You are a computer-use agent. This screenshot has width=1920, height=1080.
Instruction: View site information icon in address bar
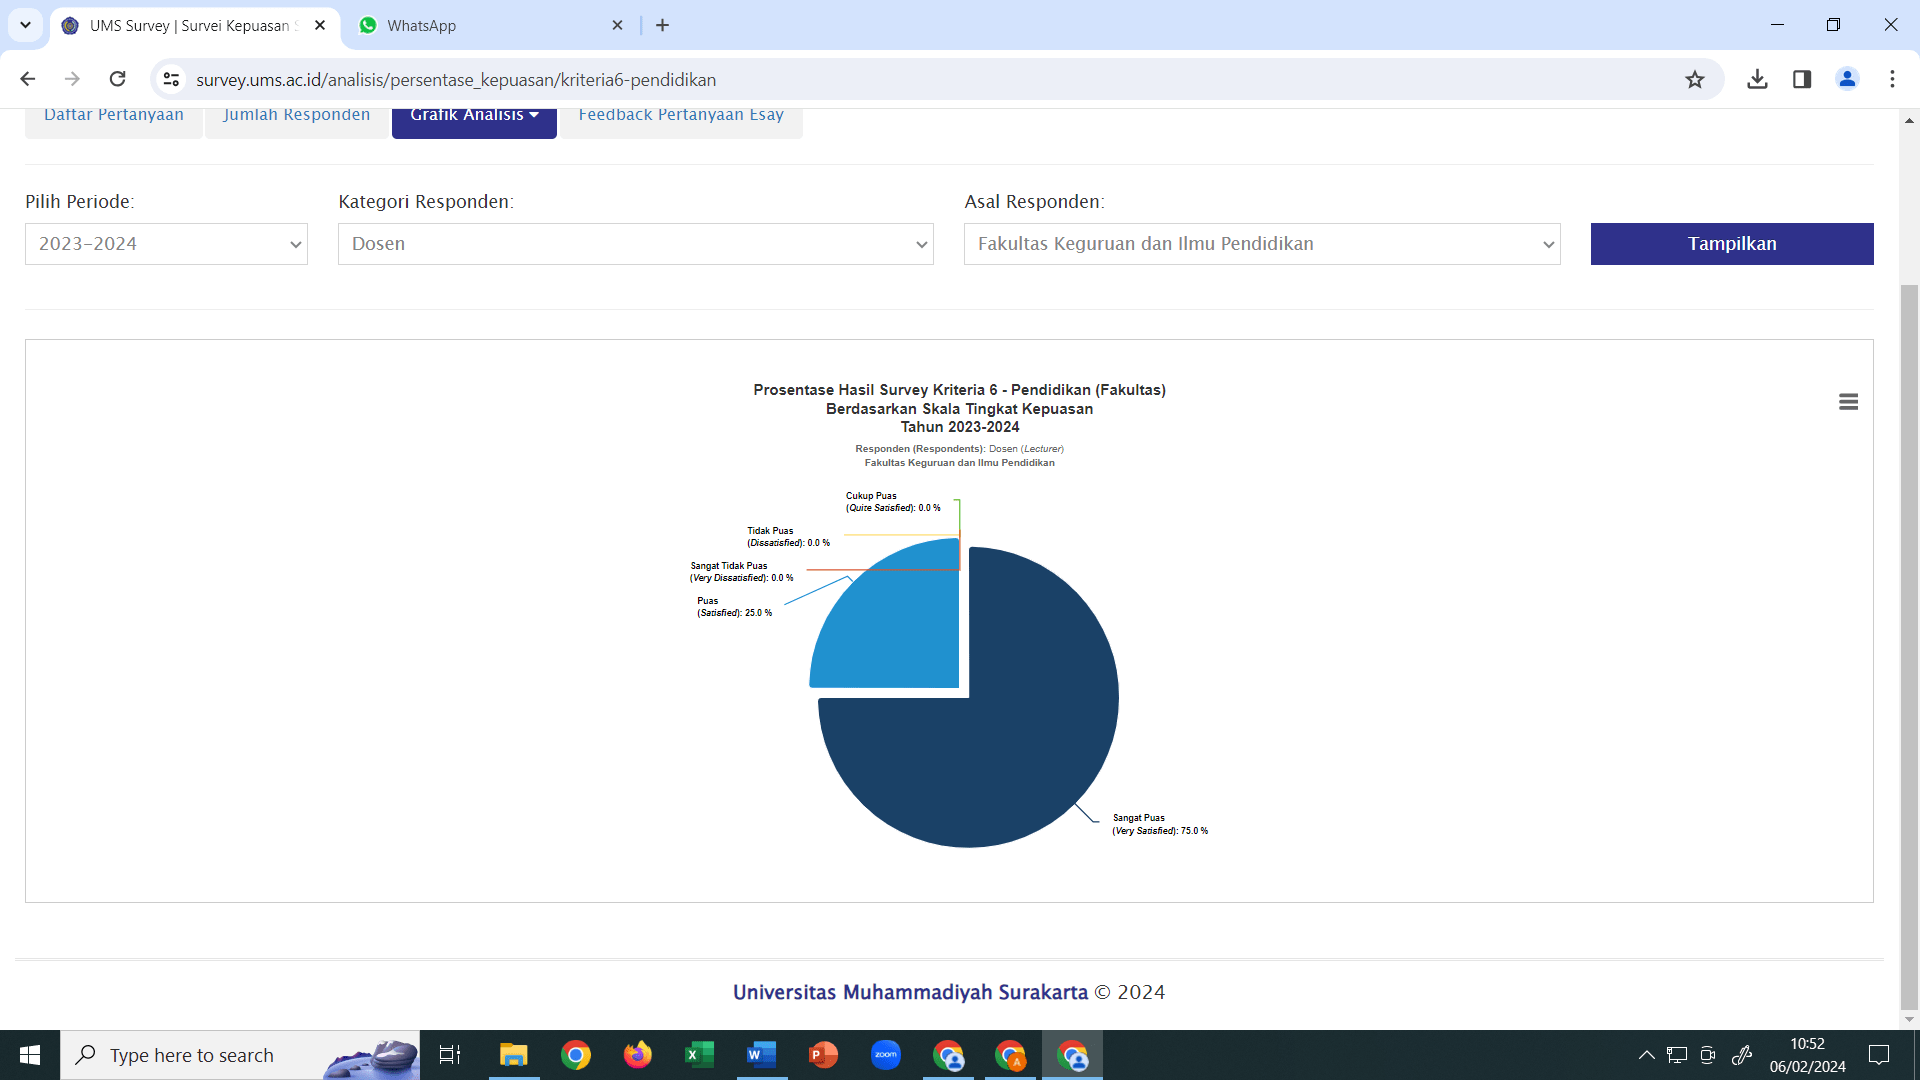171,79
